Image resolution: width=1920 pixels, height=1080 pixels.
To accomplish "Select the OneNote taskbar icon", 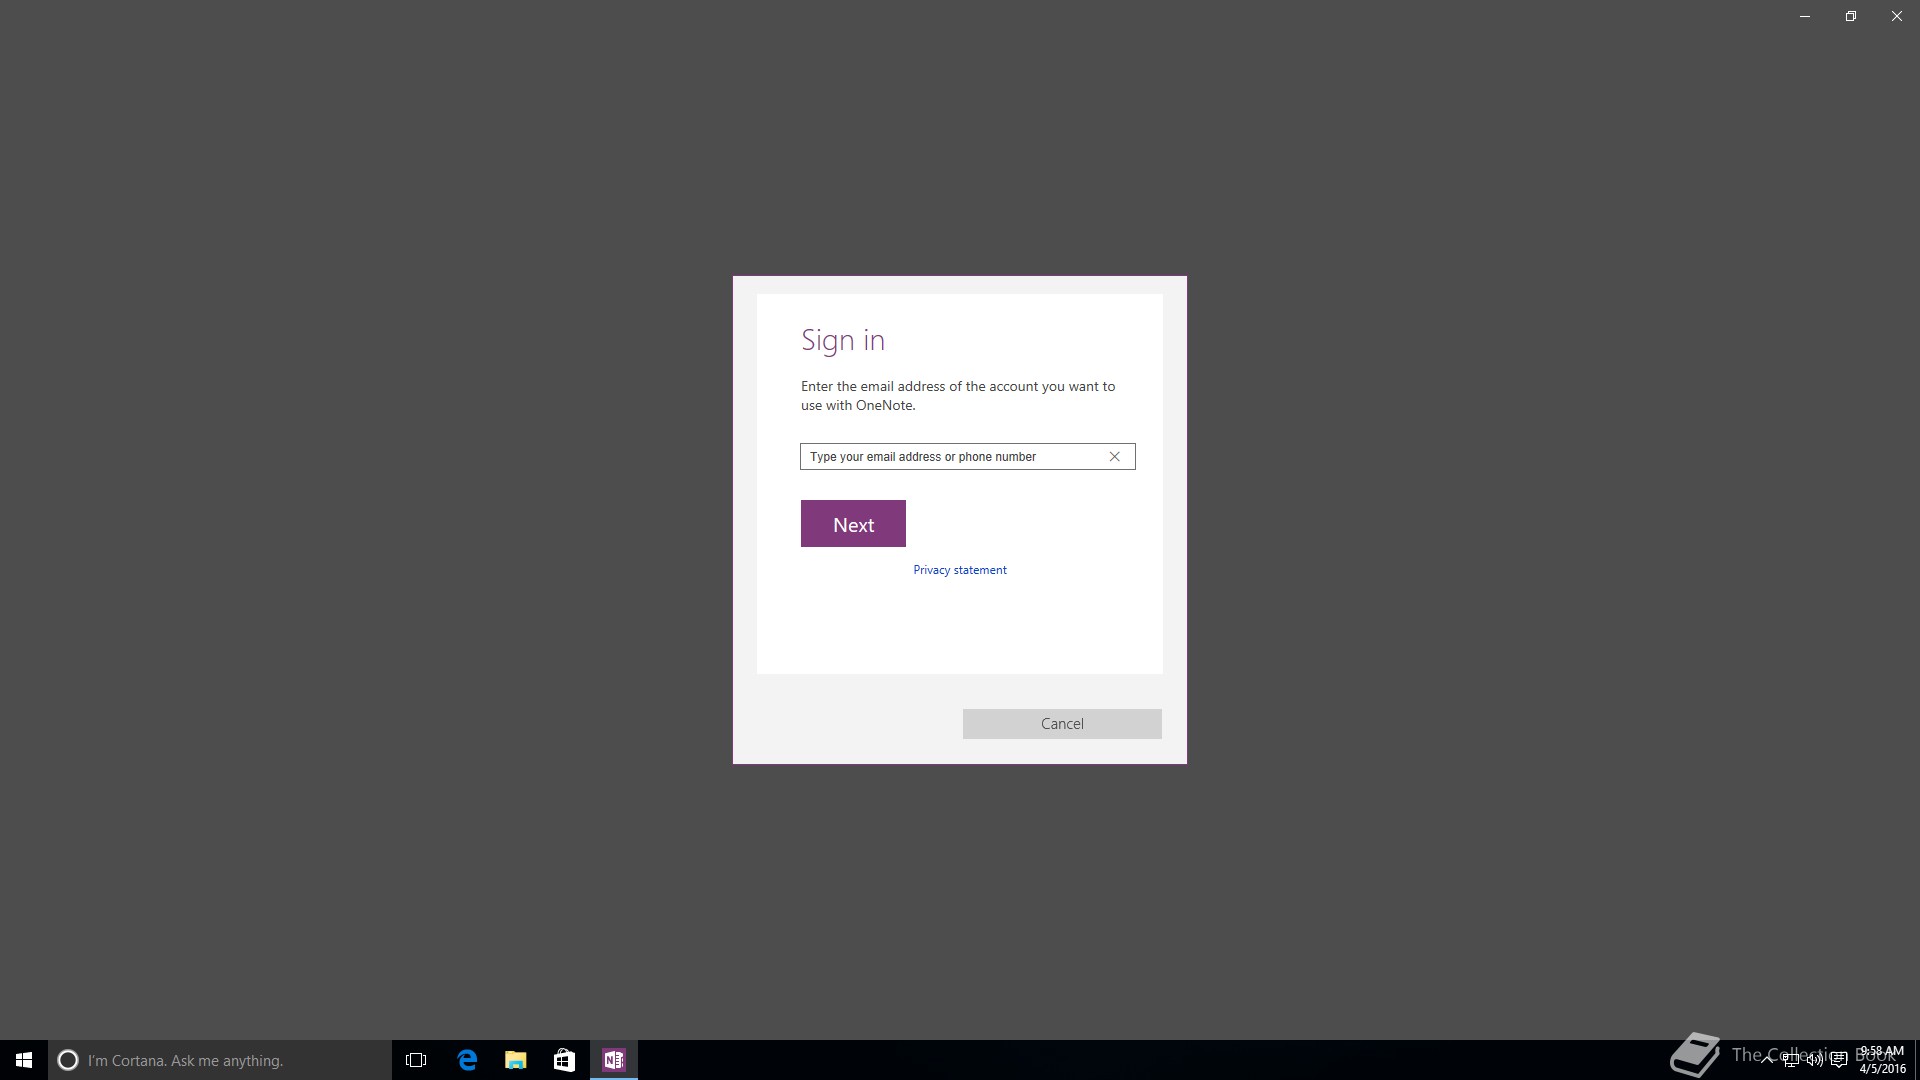I will click(614, 1060).
